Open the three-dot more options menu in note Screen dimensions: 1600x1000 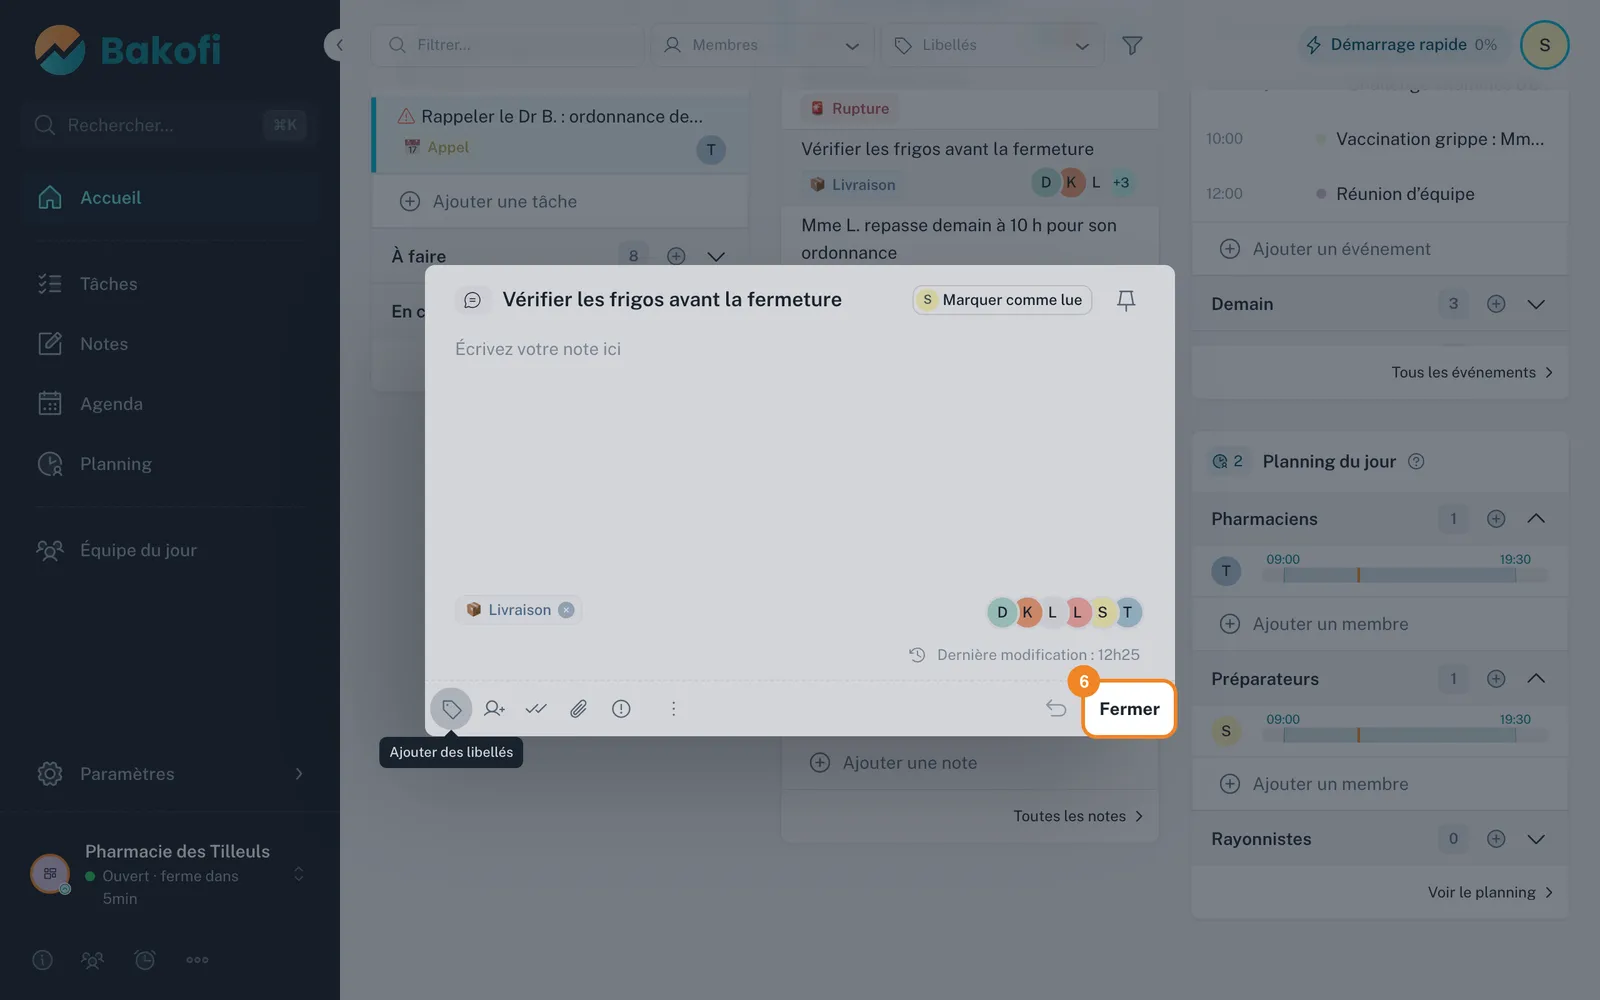673,709
